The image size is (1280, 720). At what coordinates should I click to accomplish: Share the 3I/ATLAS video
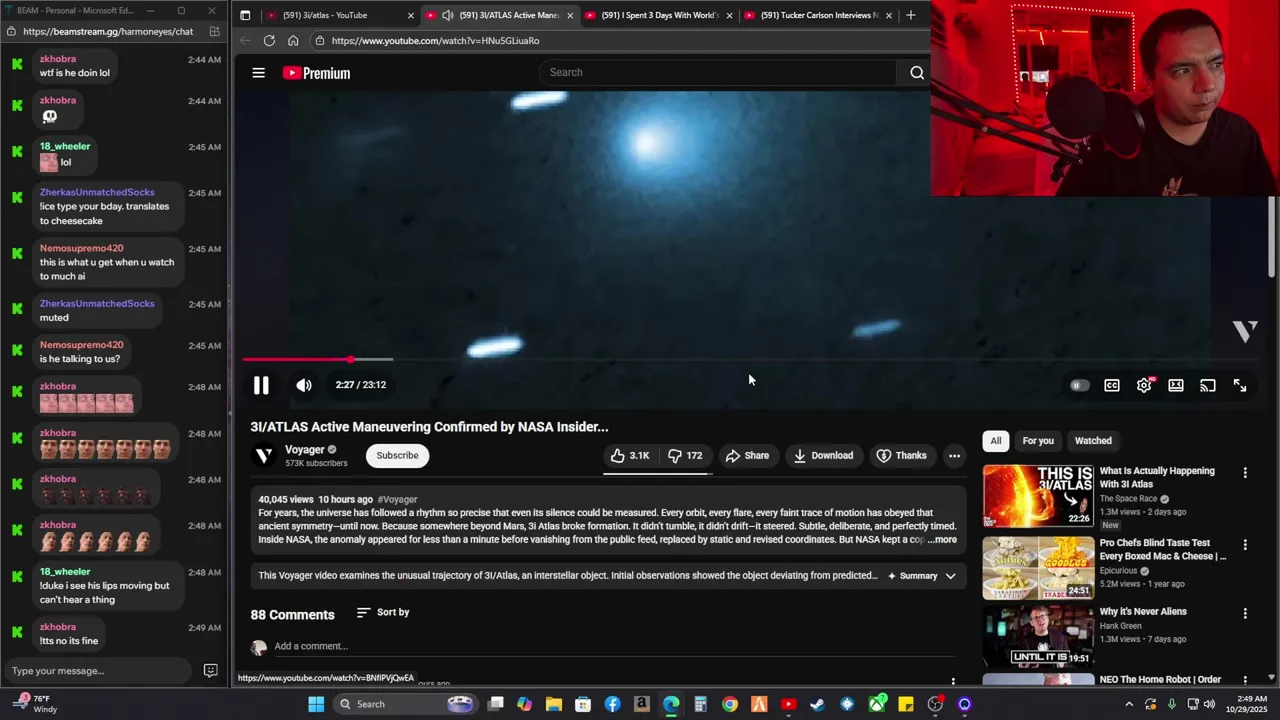[747, 455]
